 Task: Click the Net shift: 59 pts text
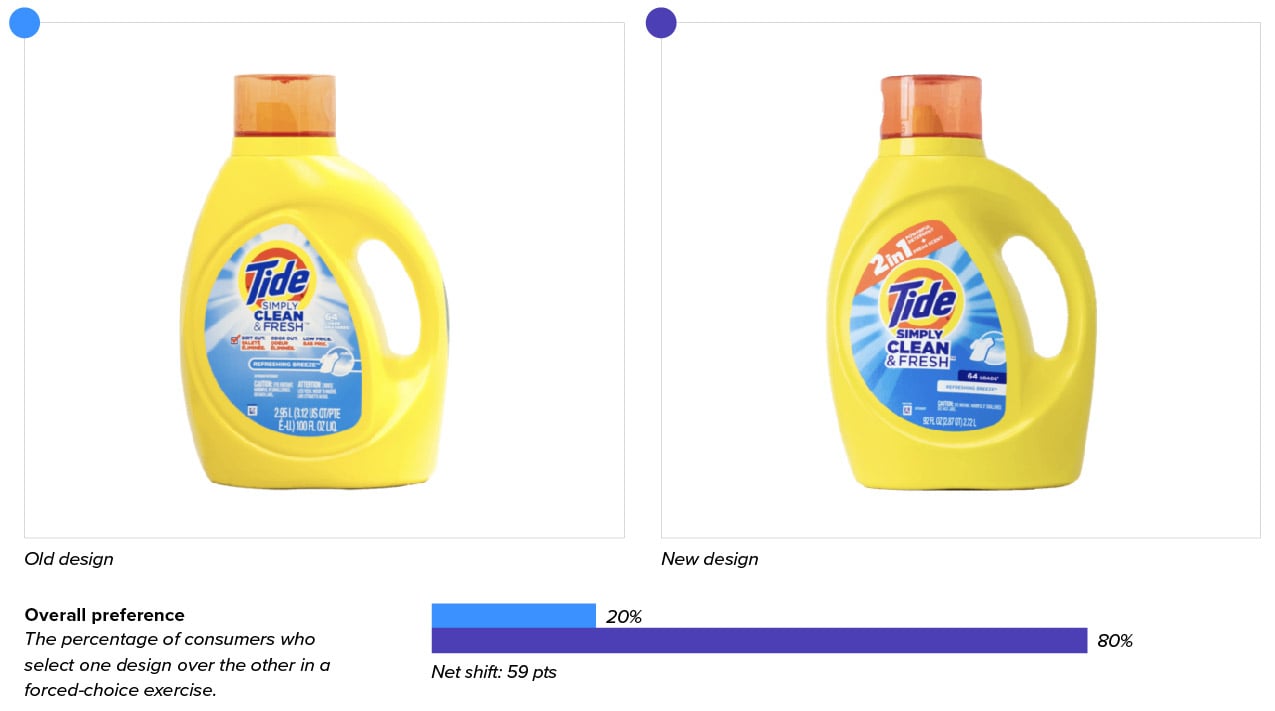pos(494,672)
